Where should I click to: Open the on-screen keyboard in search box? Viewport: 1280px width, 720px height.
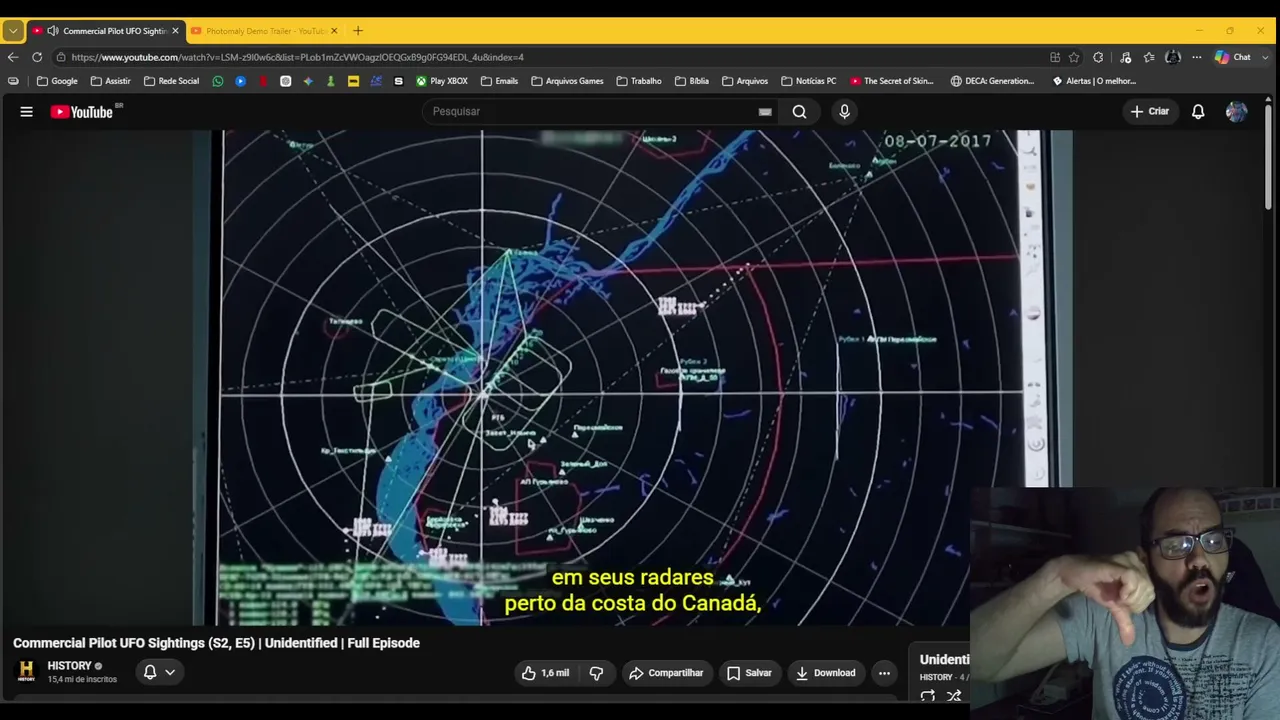coord(765,112)
